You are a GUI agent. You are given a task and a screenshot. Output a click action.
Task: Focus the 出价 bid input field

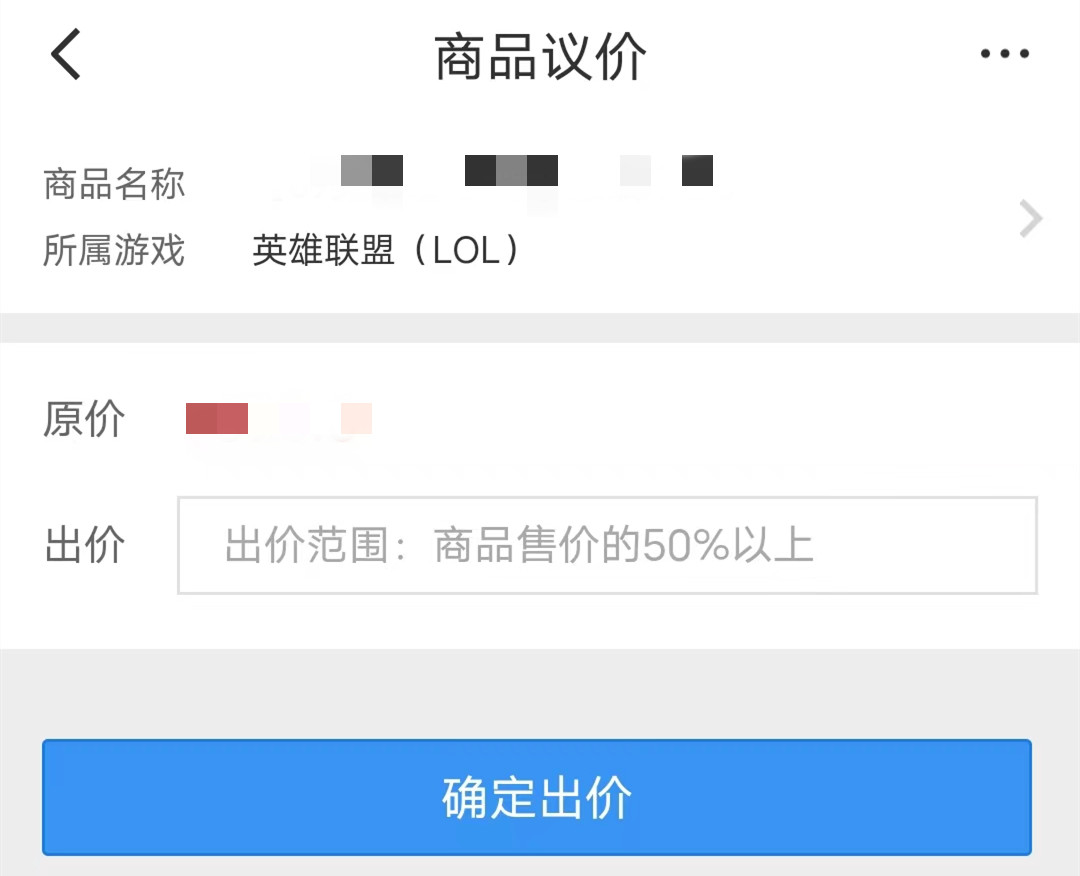coord(606,546)
